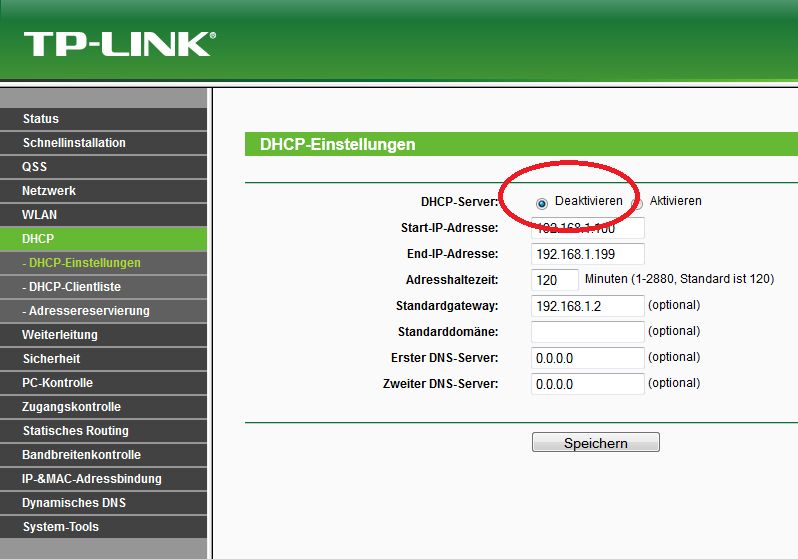Screen dimensions: 798x559
Task: Open the Zugangskontrolle menu
Action: coord(103,407)
